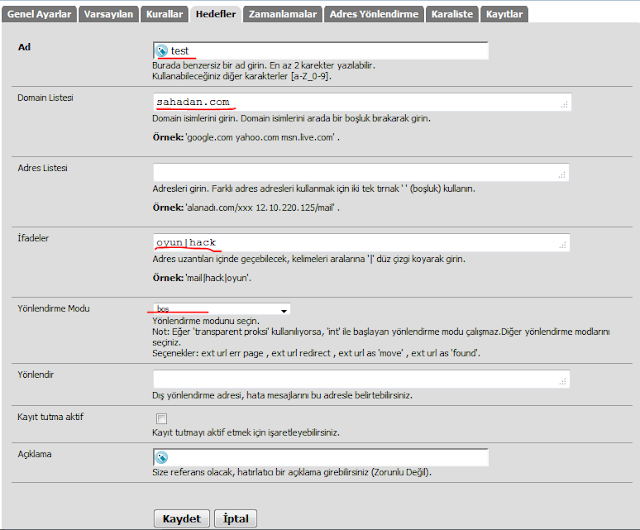Switch to the Karaliste tab
This screenshot has height=530, width=640.
[452, 14]
